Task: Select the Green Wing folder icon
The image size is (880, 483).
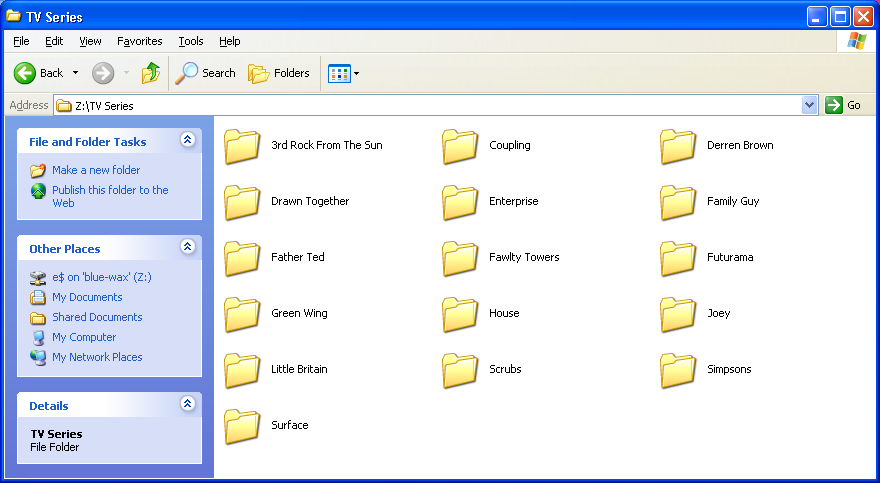Action: click(242, 315)
